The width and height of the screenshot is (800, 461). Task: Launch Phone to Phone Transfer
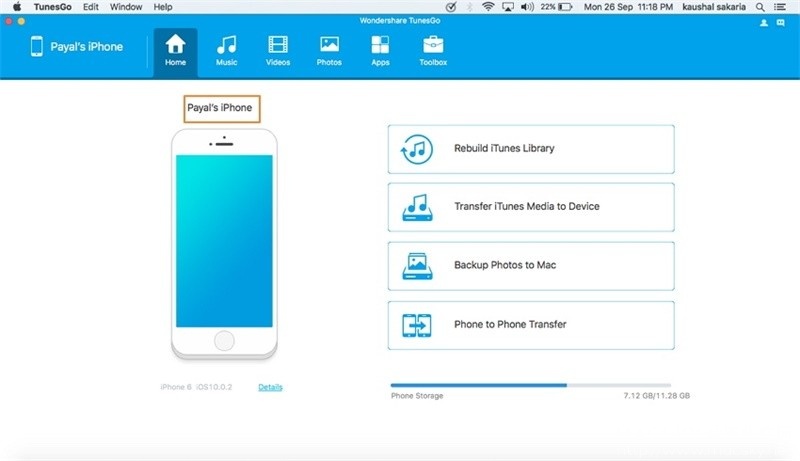[531, 325]
